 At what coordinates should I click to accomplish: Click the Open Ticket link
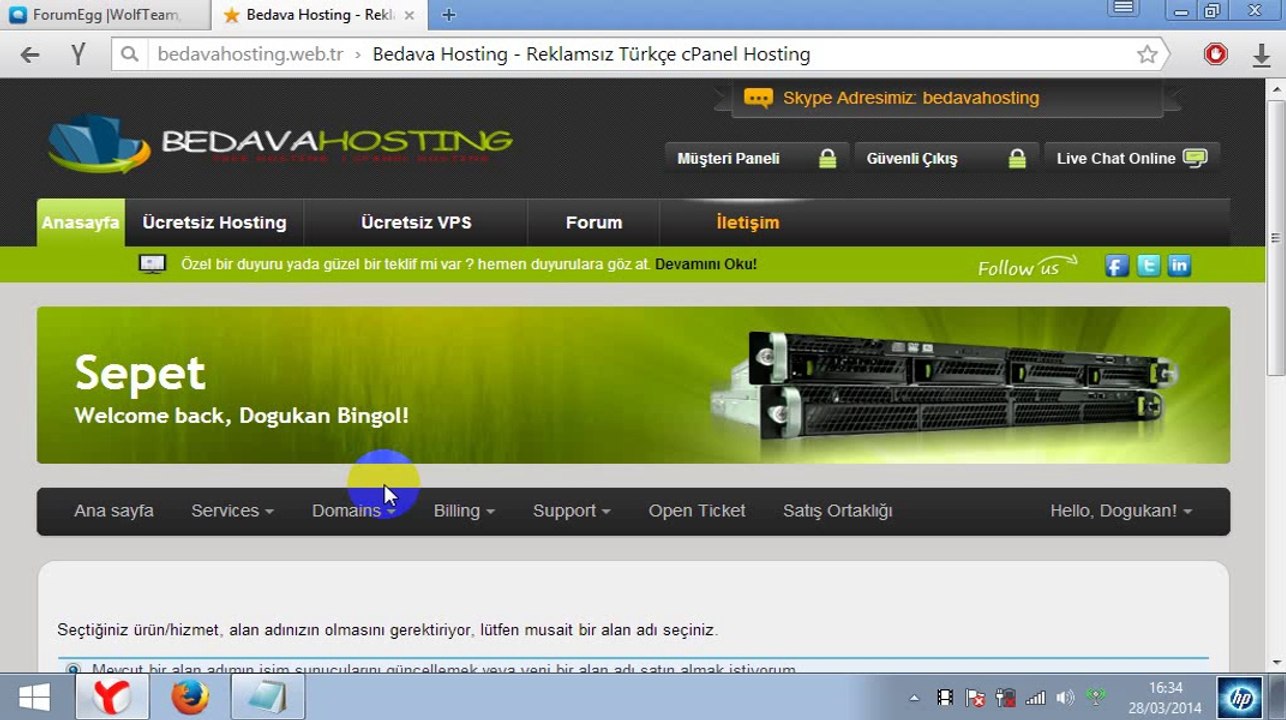tap(697, 511)
